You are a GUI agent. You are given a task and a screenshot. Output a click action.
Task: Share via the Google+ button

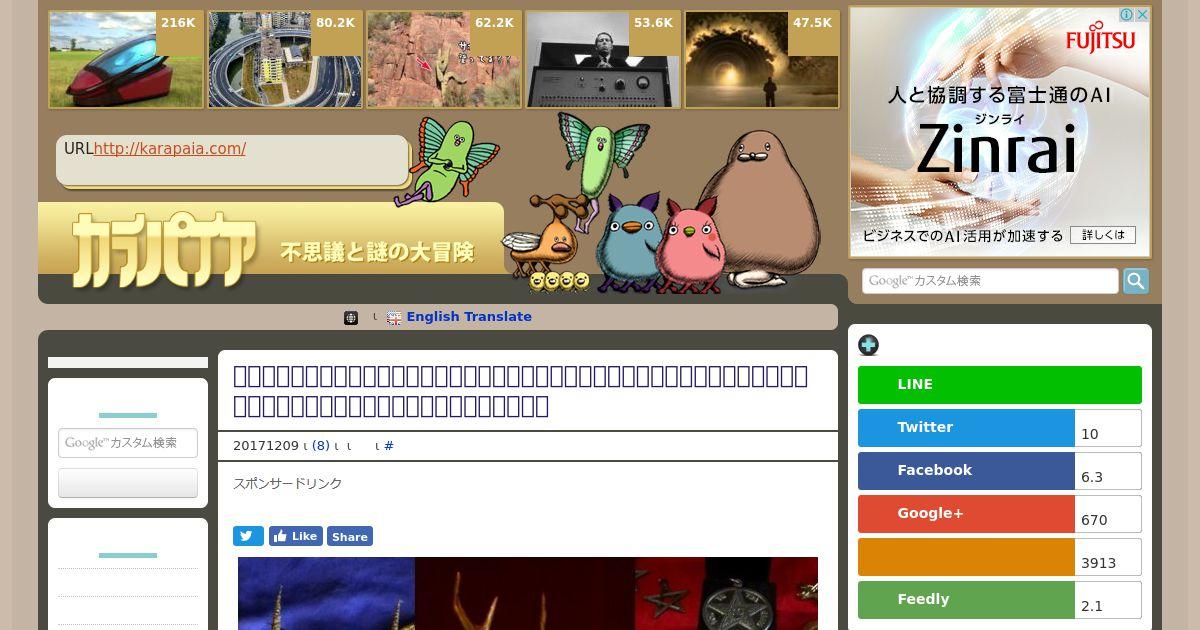[966, 514]
